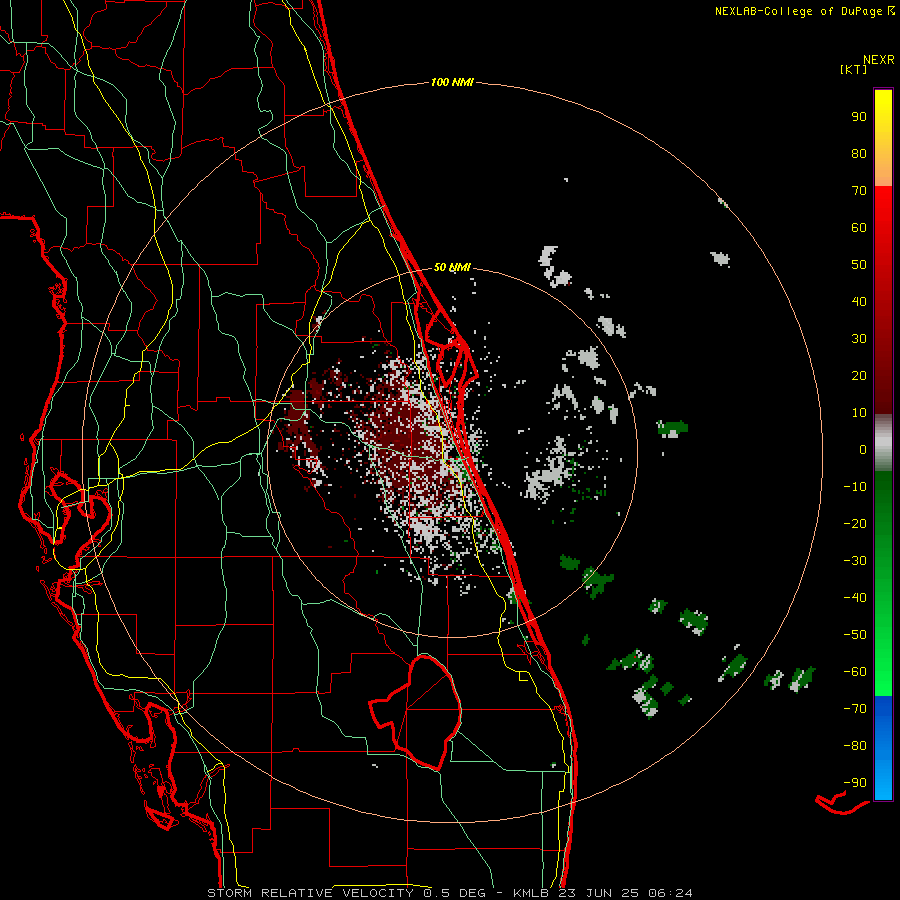Image resolution: width=900 pixels, height=900 pixels.
Task: Click the blue bottom segment of the color bar
Action: click(883, 748)
